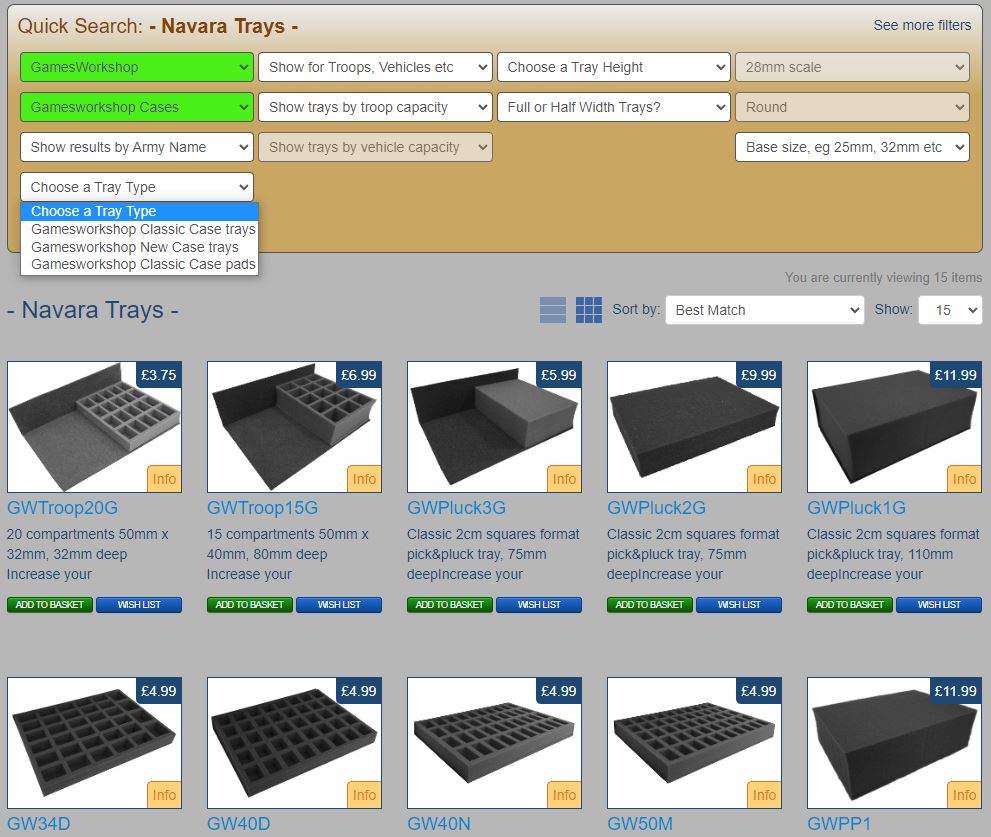Viewport: 991px width, 837px height.
Task: Open Info badge on GWPluck3G image
Action: (564, 479)
